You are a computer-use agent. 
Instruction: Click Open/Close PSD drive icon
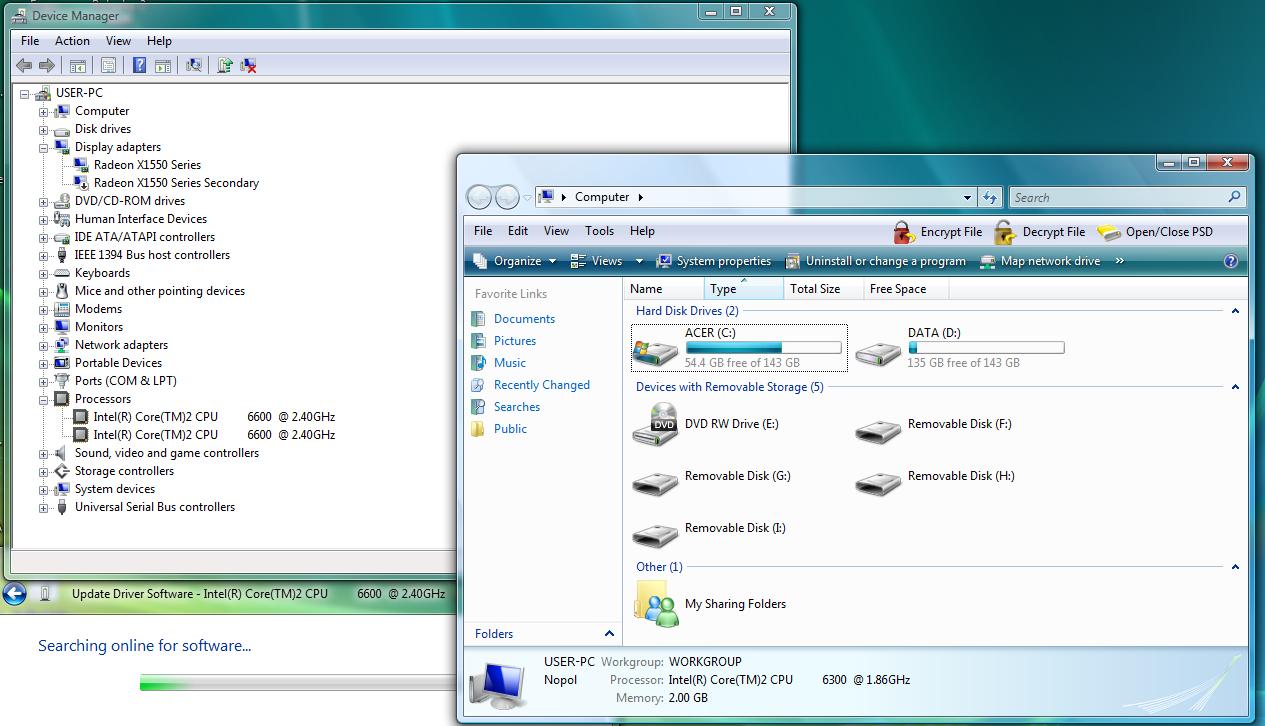click(1156, 232)
